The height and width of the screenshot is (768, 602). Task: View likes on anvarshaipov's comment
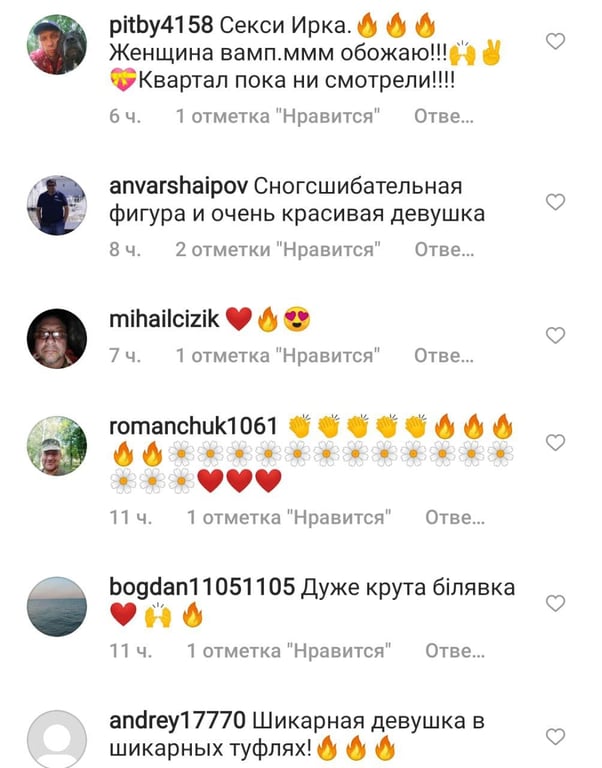pyautogui.click(x=278, y=250)
